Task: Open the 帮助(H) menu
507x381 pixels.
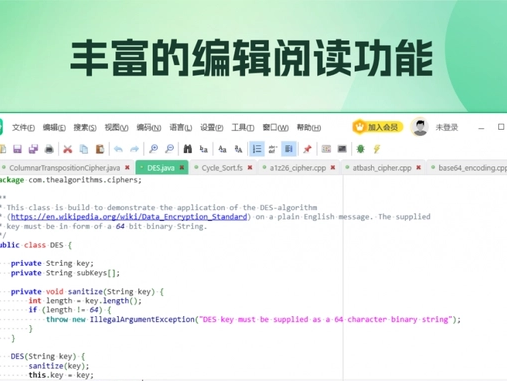Action: (309, 128)
